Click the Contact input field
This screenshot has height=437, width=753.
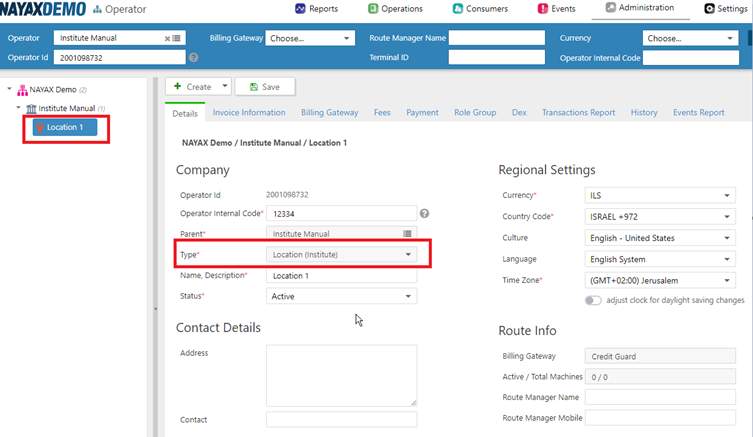tap(341, 419)
